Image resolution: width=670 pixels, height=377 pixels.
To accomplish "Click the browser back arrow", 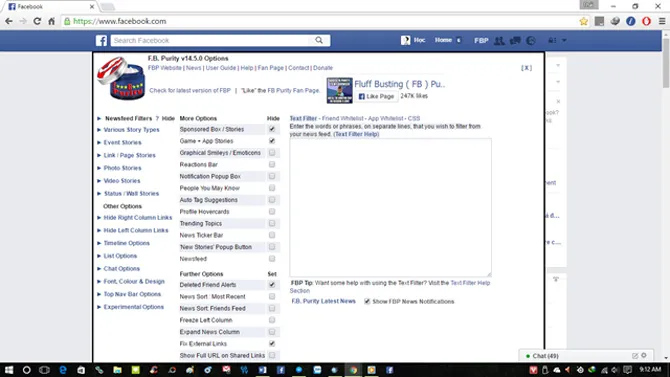I will point(9,21).
